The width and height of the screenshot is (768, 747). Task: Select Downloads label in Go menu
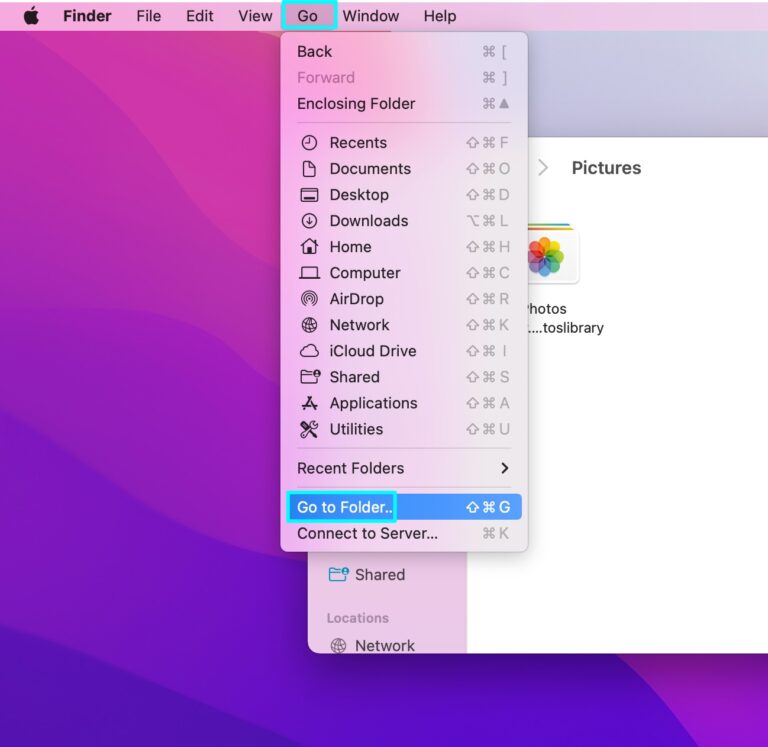369,221
